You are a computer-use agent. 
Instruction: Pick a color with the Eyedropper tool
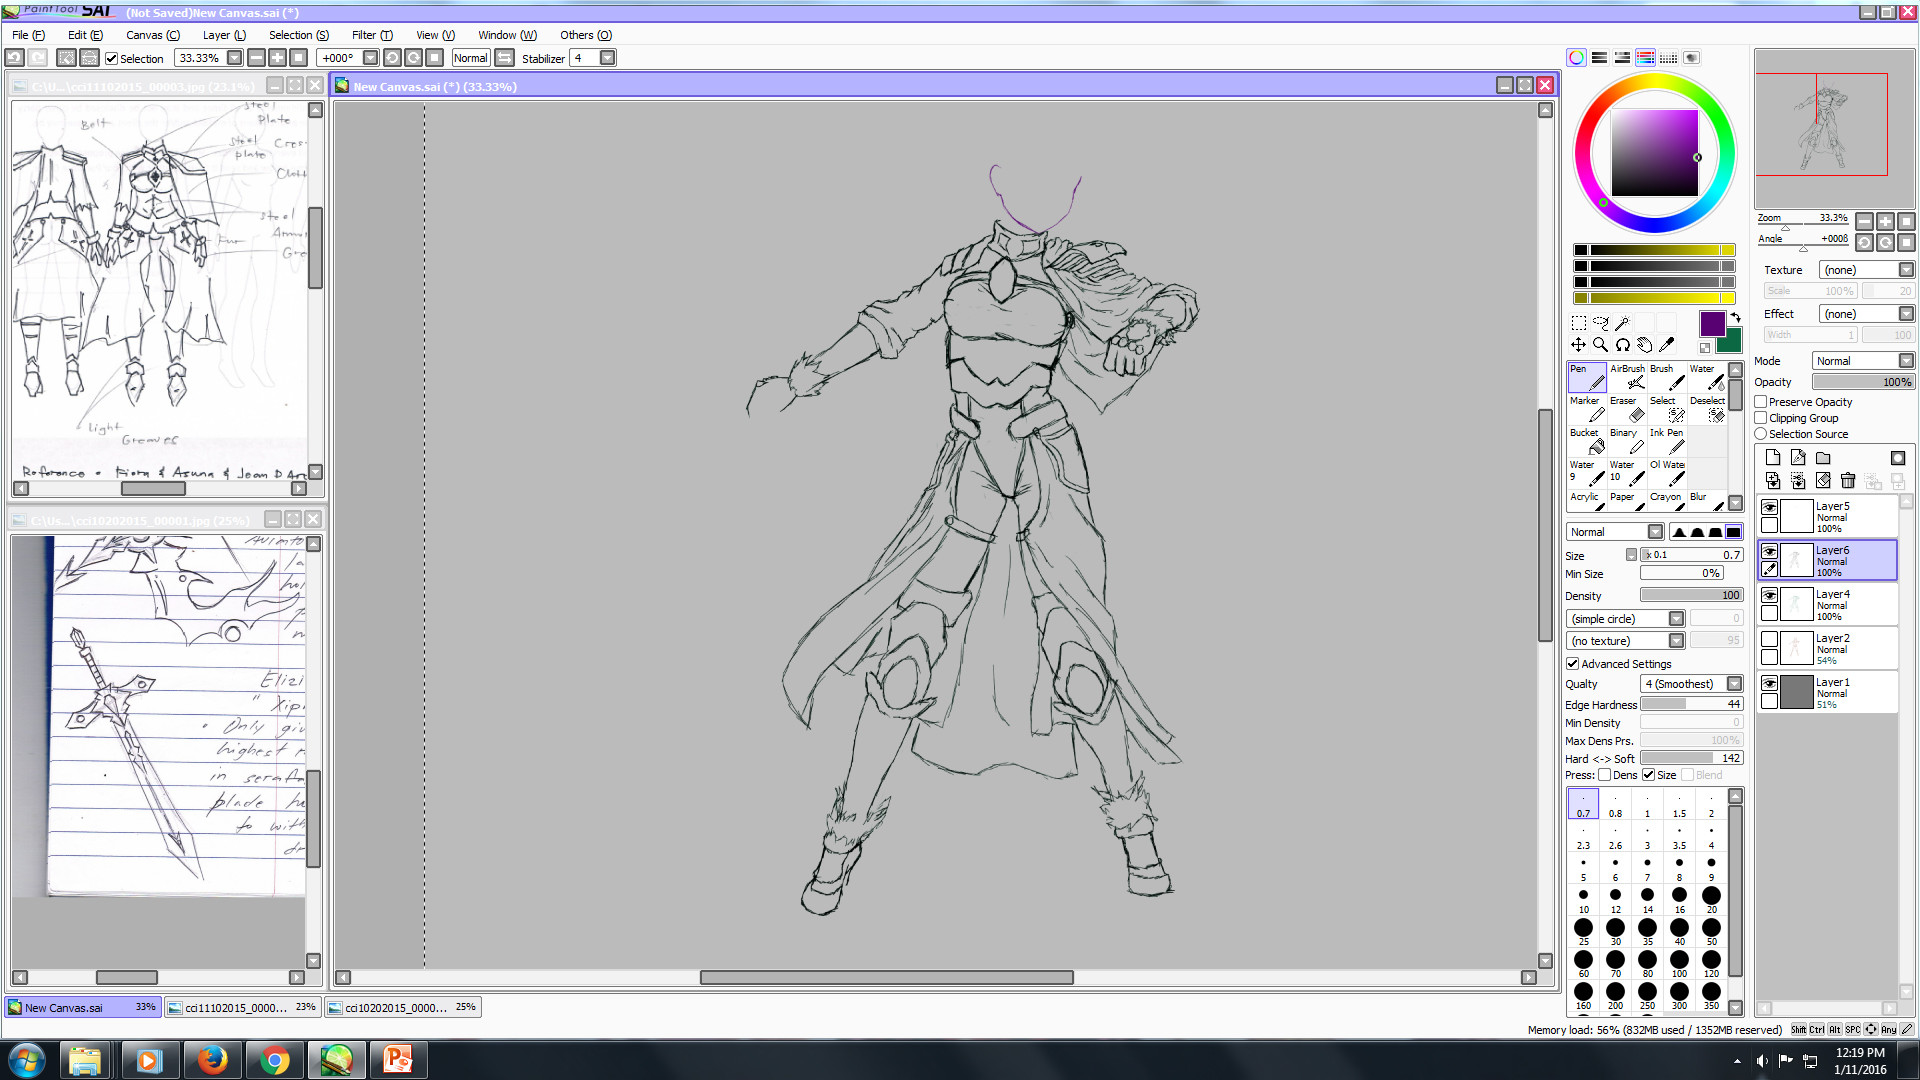(x=1667, y=343)
